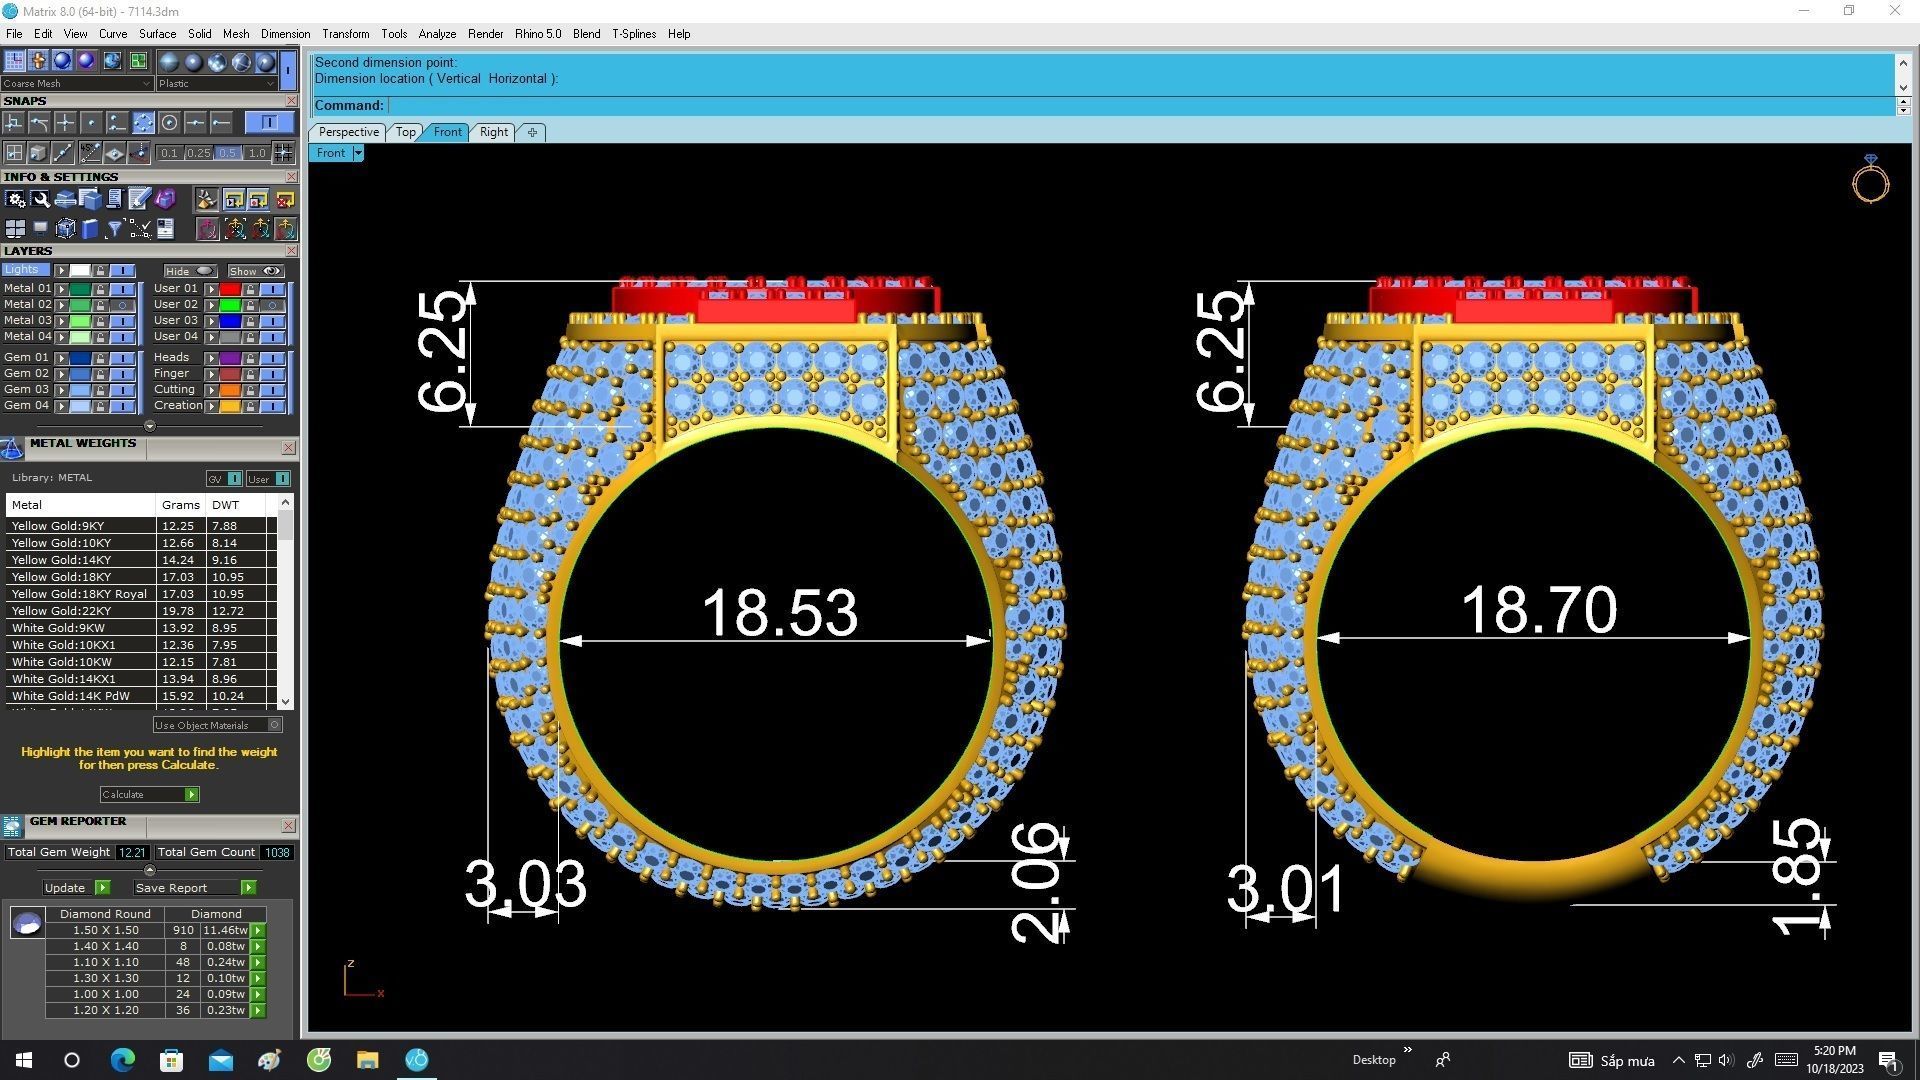Click the shaded sphere display mode icon
The image size is (1920, 1080).
tap(62, 61)
